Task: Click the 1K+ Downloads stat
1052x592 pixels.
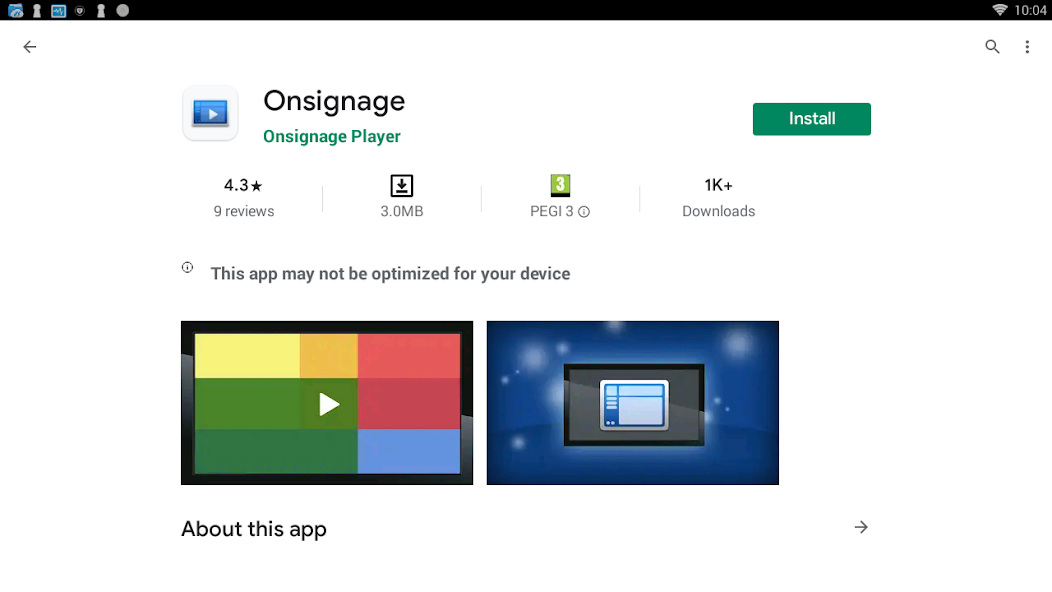Action: (x=718, y=197)
